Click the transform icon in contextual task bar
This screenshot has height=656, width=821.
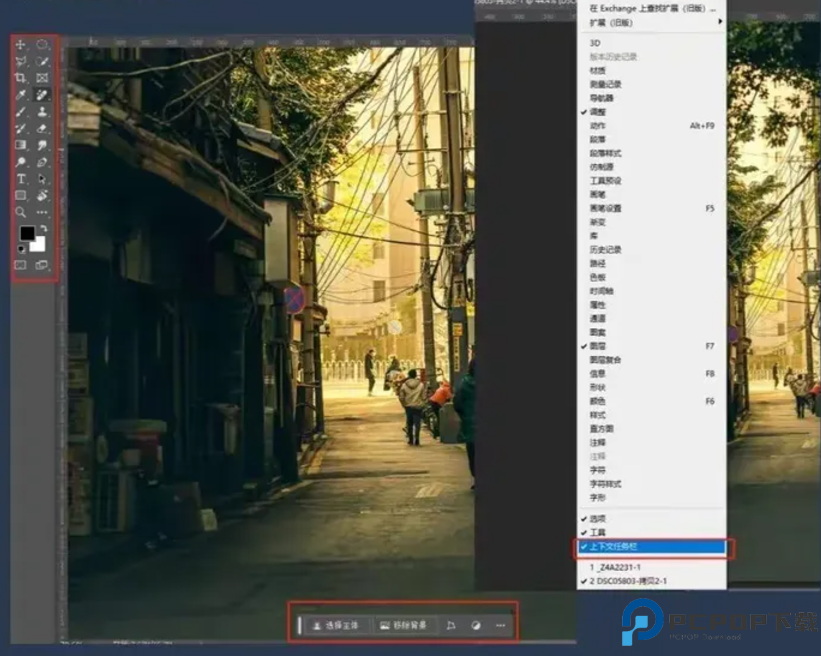click(451, 625)
